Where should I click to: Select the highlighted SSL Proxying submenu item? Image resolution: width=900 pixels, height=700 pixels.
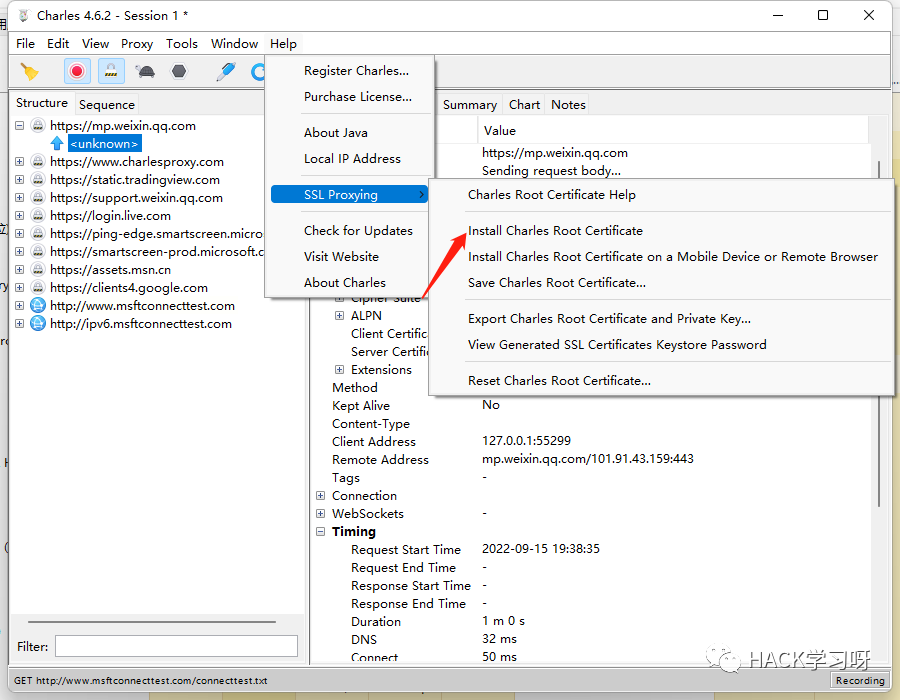pyautogui.click(x=350, y=195)
